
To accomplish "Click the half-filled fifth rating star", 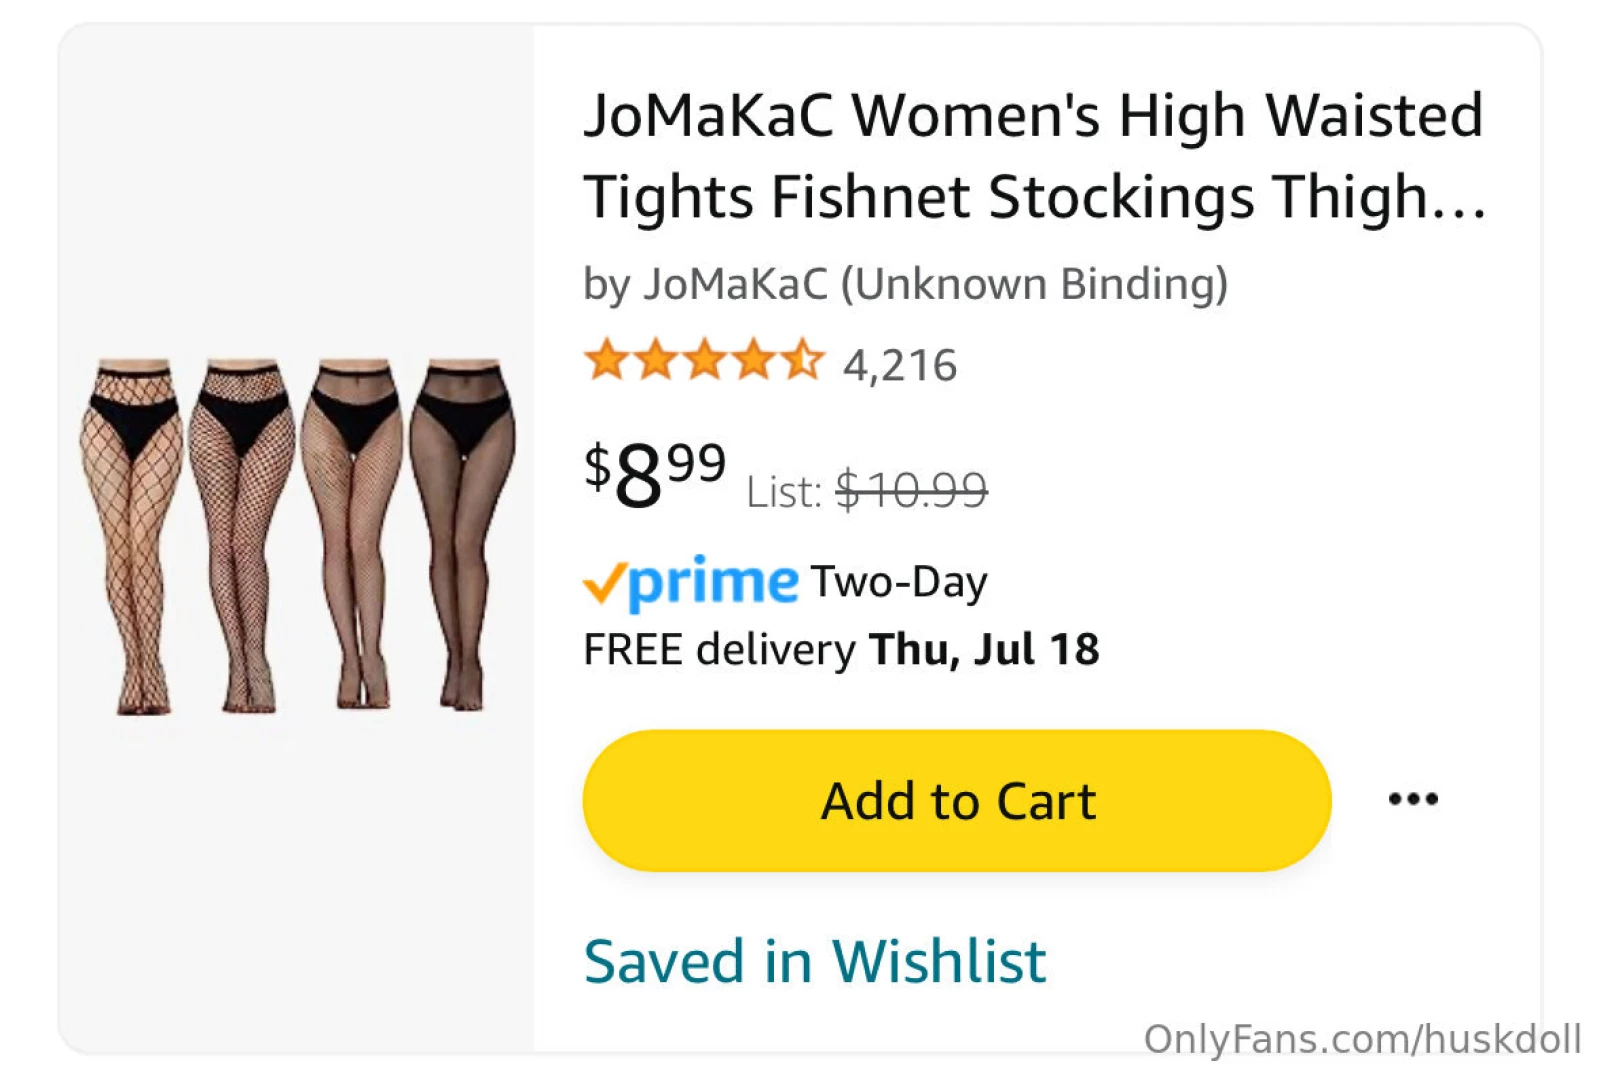I will 803,360.
